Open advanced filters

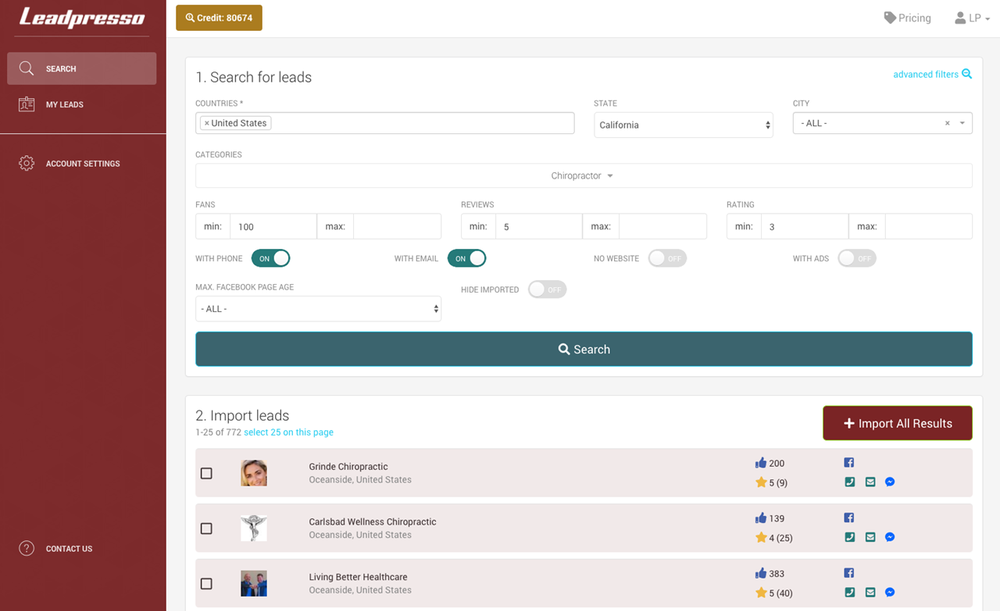932,74
